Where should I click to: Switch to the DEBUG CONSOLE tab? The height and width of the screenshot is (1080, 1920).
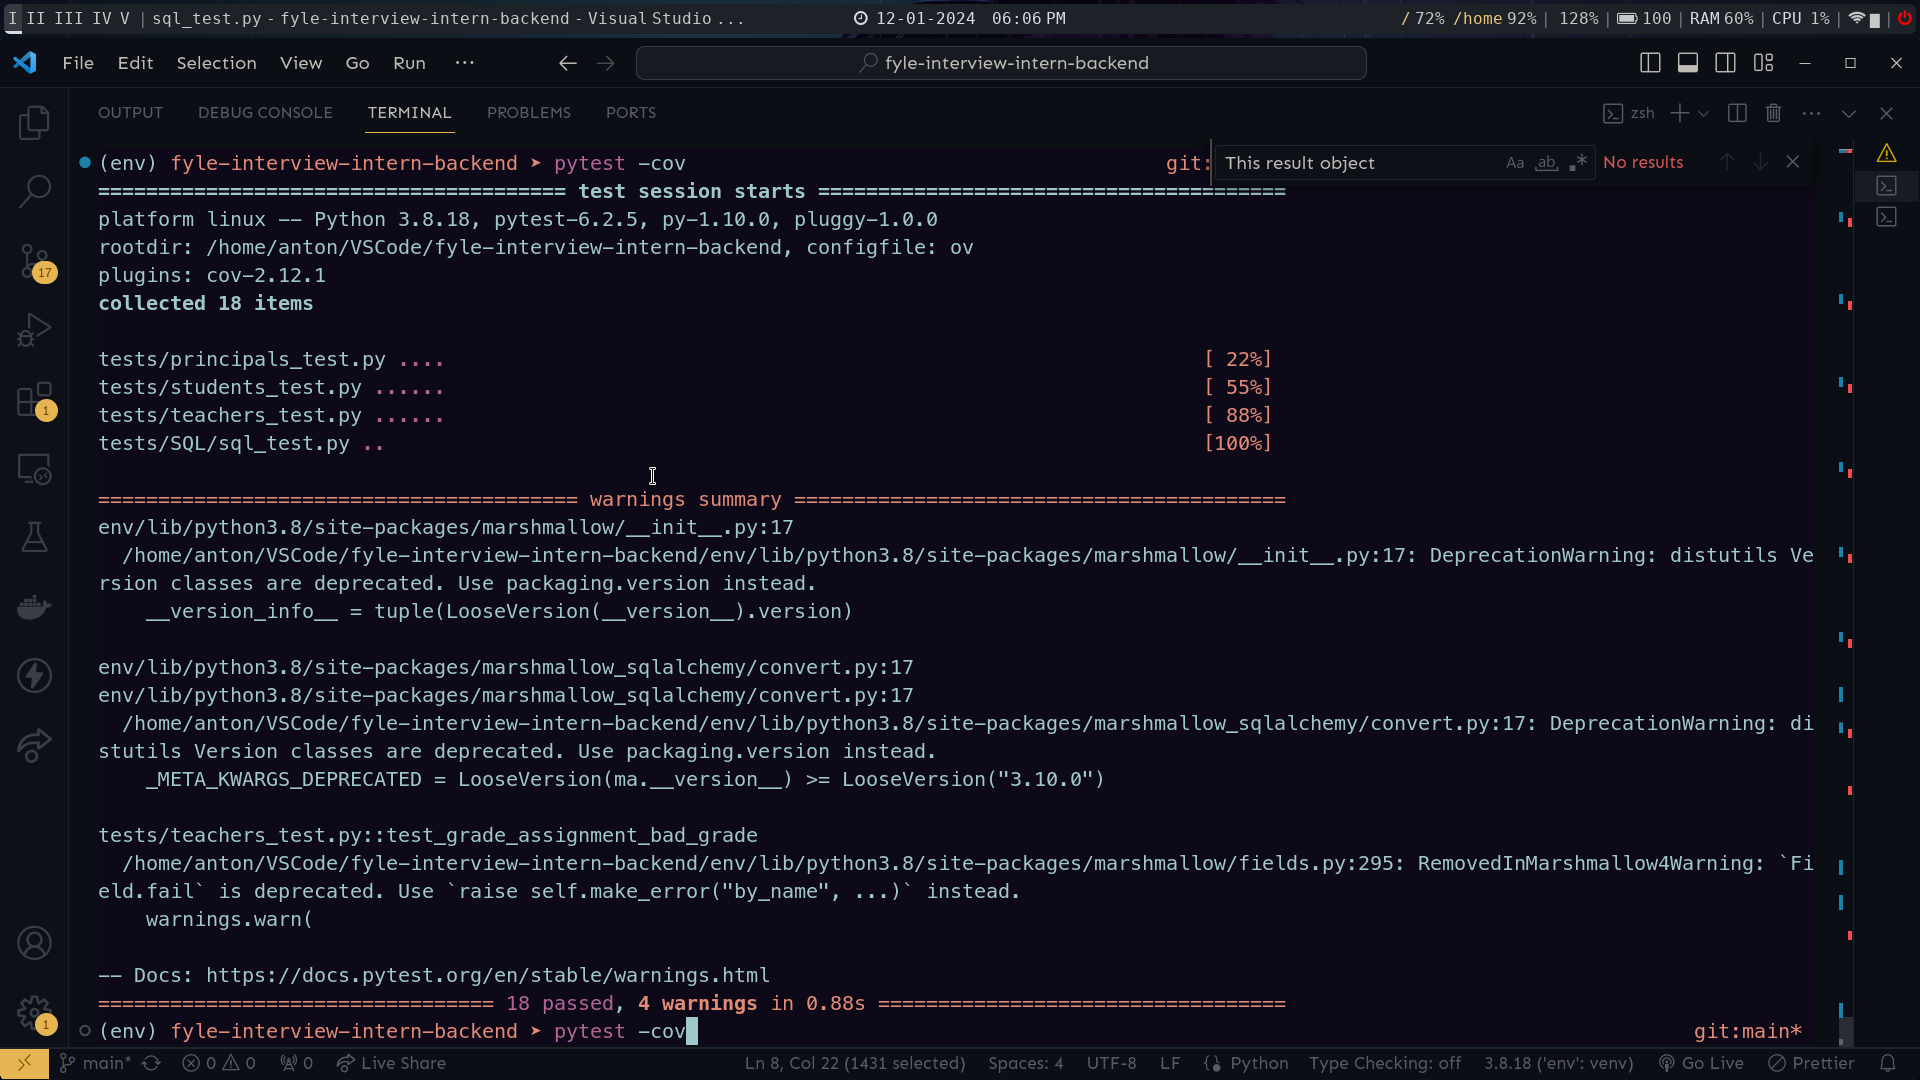(265, 113)
